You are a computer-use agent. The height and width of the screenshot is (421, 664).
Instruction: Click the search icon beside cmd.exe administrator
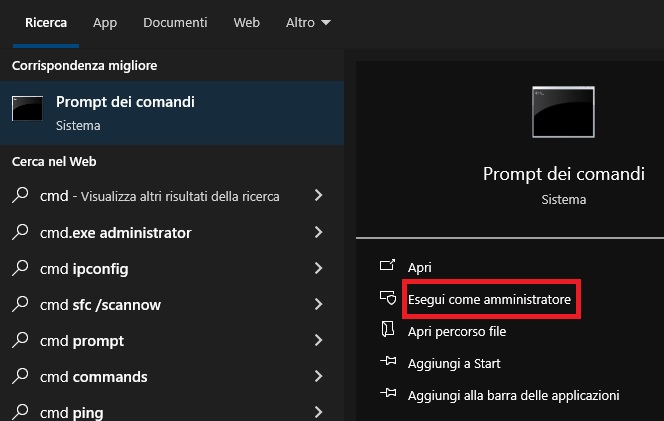pyautogui.click(x=20, y=232)
